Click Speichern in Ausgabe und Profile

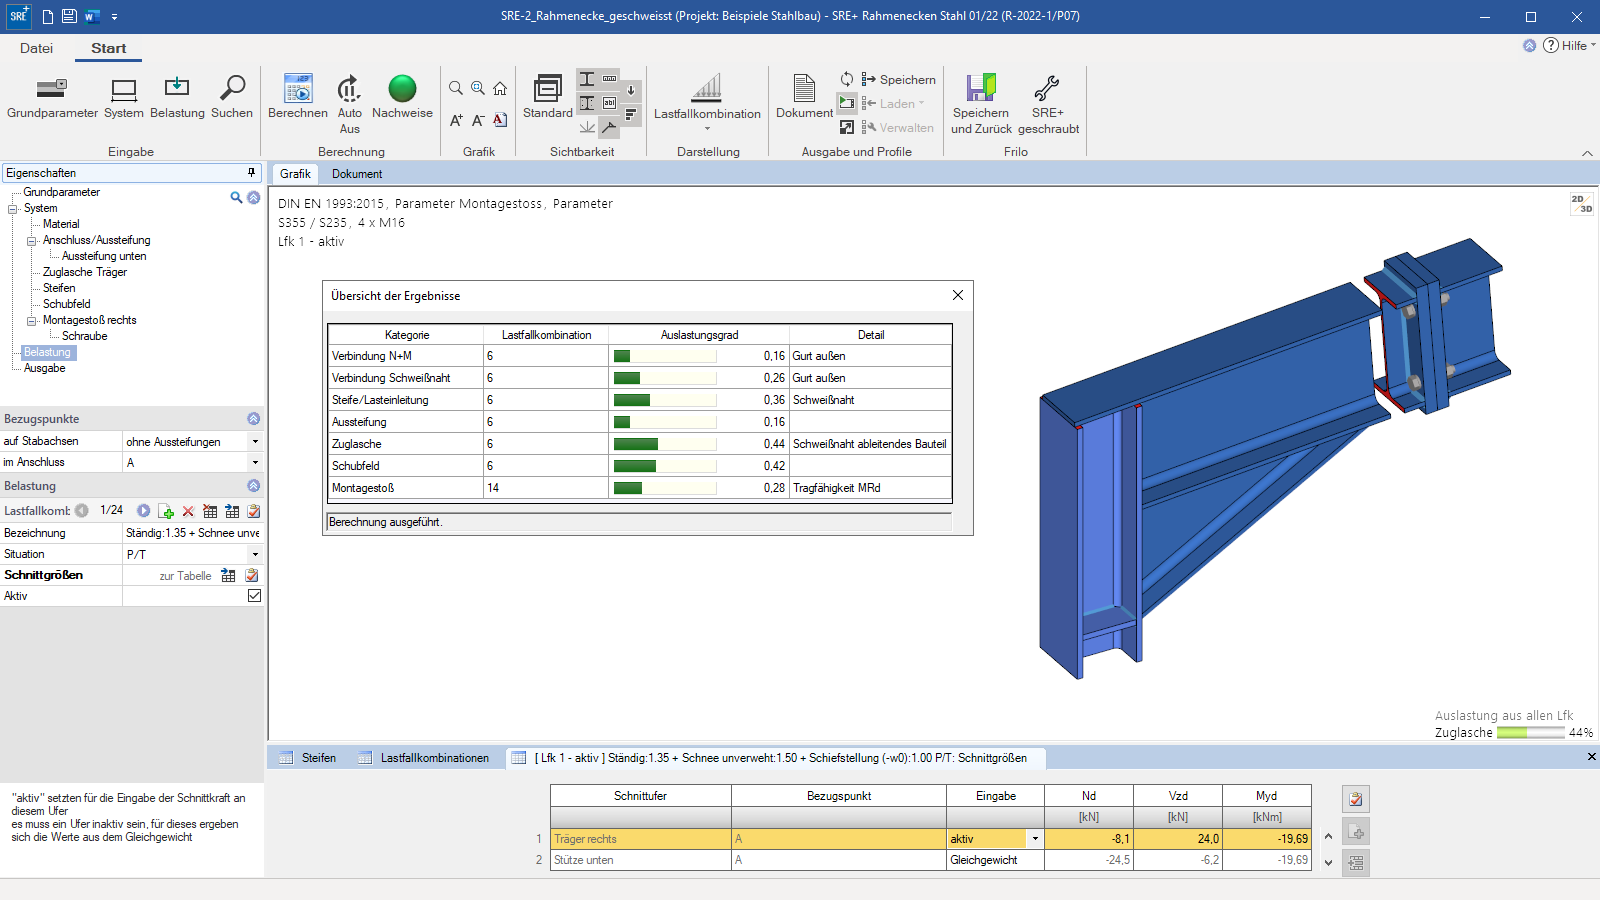898,79
